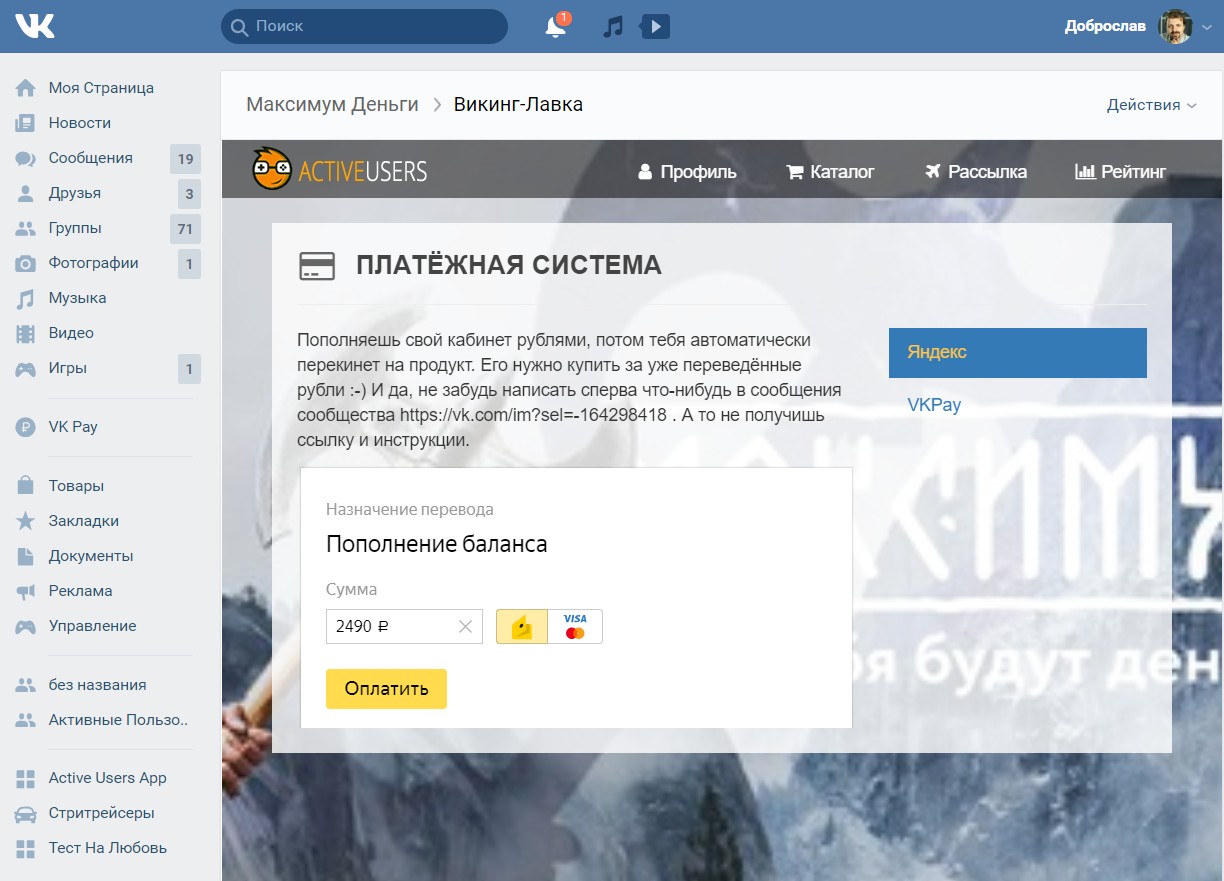Click the PayPal-style VK Pay sidebar item
Screen dimensions: 1224x881
[x=73, y=427]
